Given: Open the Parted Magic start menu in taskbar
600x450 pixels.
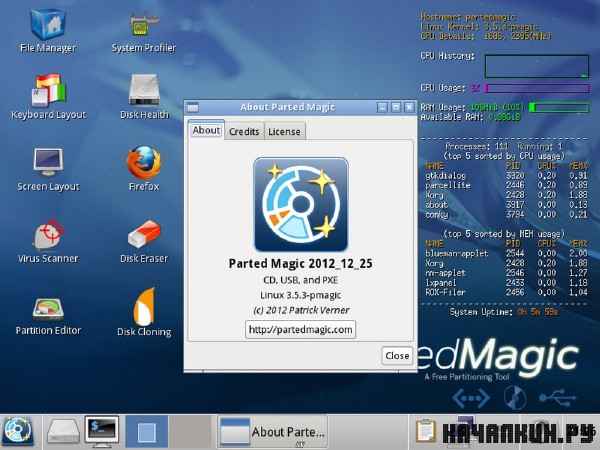Looking at the screenshot, I should coord(18,431).
